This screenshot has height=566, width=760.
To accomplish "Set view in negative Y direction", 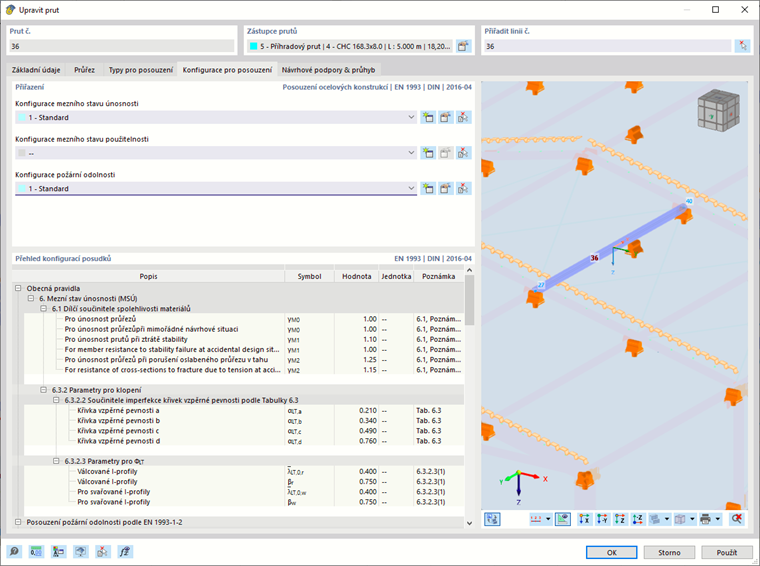I will click(602, 519).
